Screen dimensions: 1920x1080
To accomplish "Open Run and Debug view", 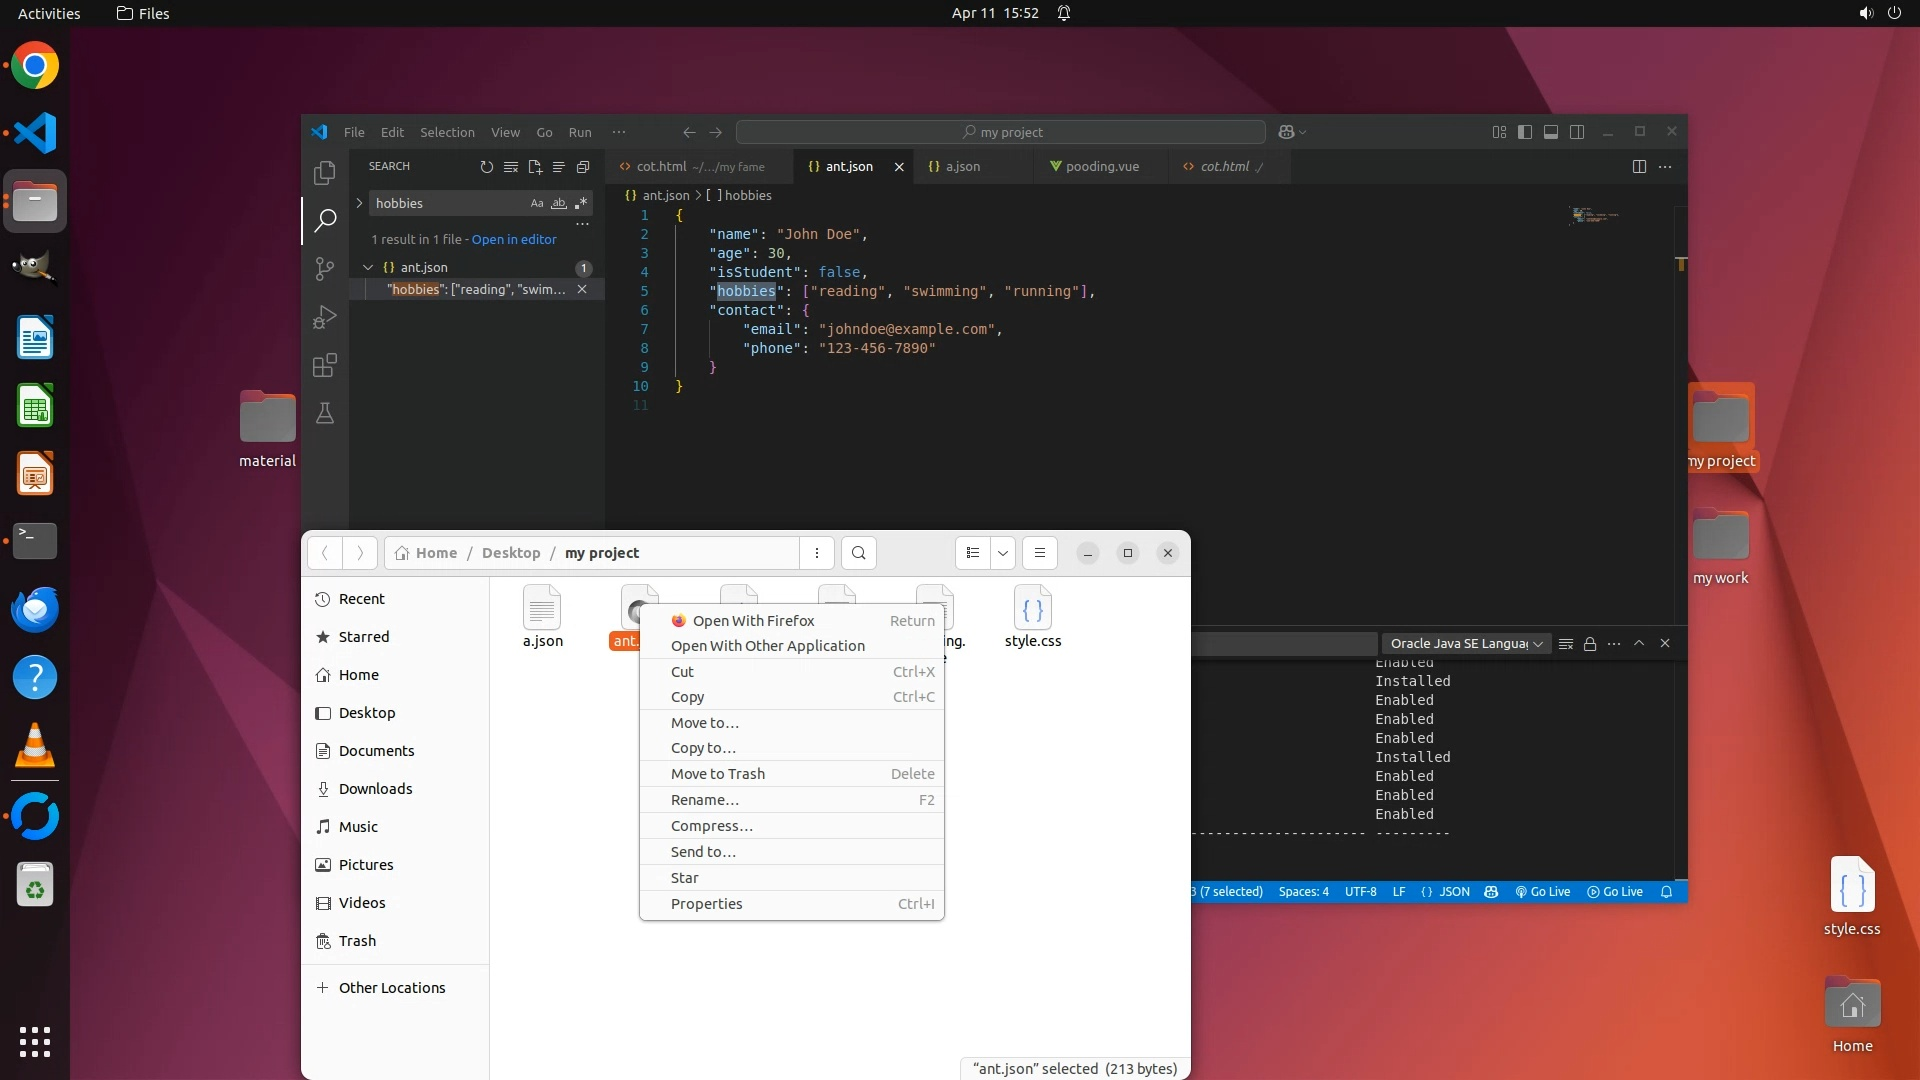I will (324, 317).
